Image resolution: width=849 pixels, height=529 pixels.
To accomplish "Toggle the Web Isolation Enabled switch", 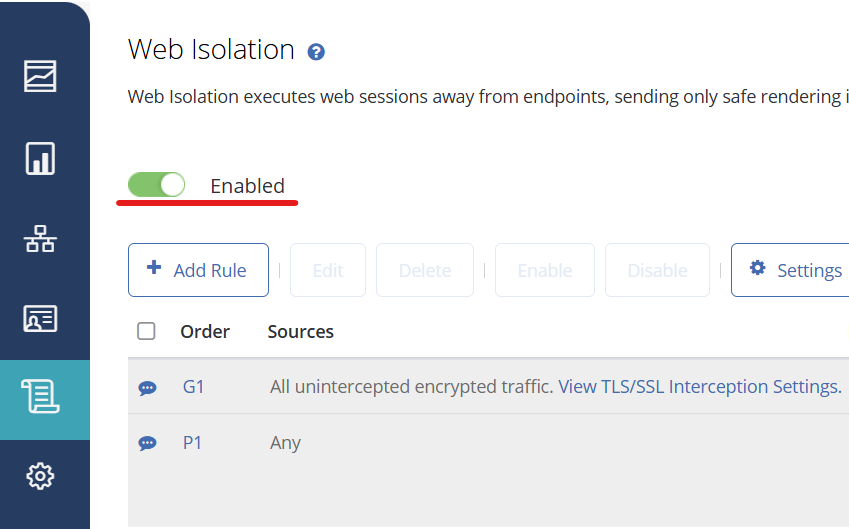I will (157, 185).
